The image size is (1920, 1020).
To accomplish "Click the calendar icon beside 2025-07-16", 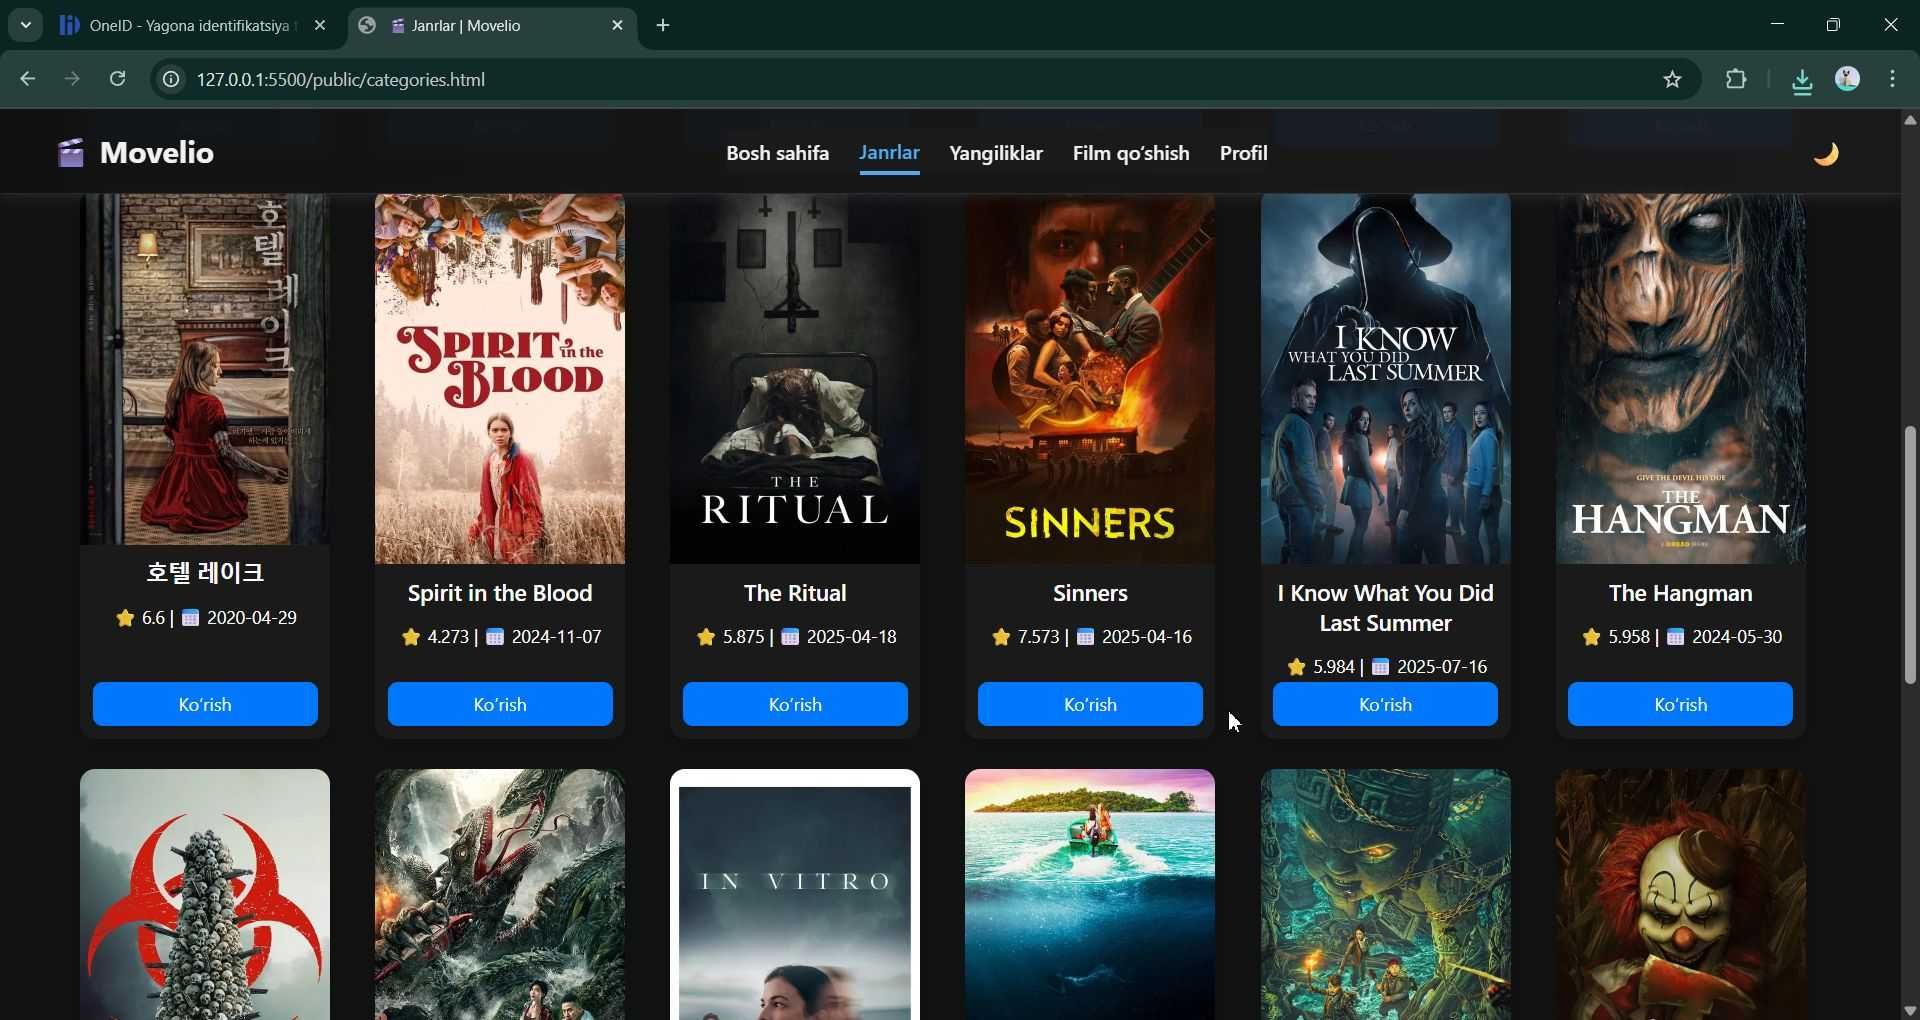I will (1381, 667).
